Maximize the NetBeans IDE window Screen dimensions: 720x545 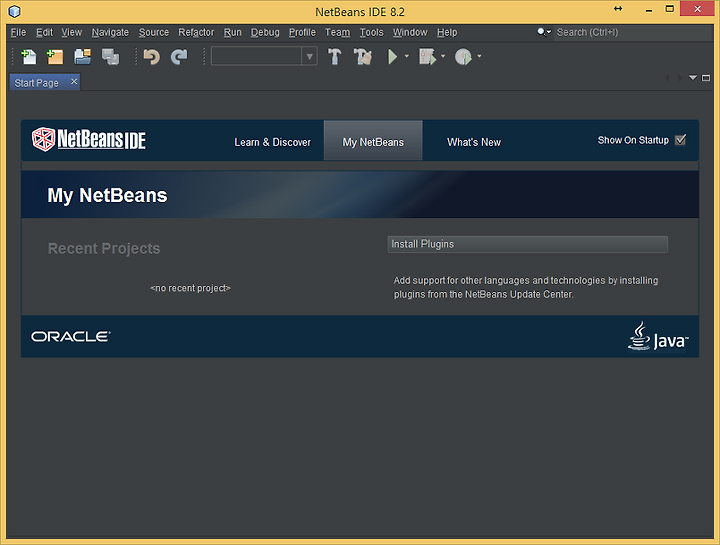[669, 9]
